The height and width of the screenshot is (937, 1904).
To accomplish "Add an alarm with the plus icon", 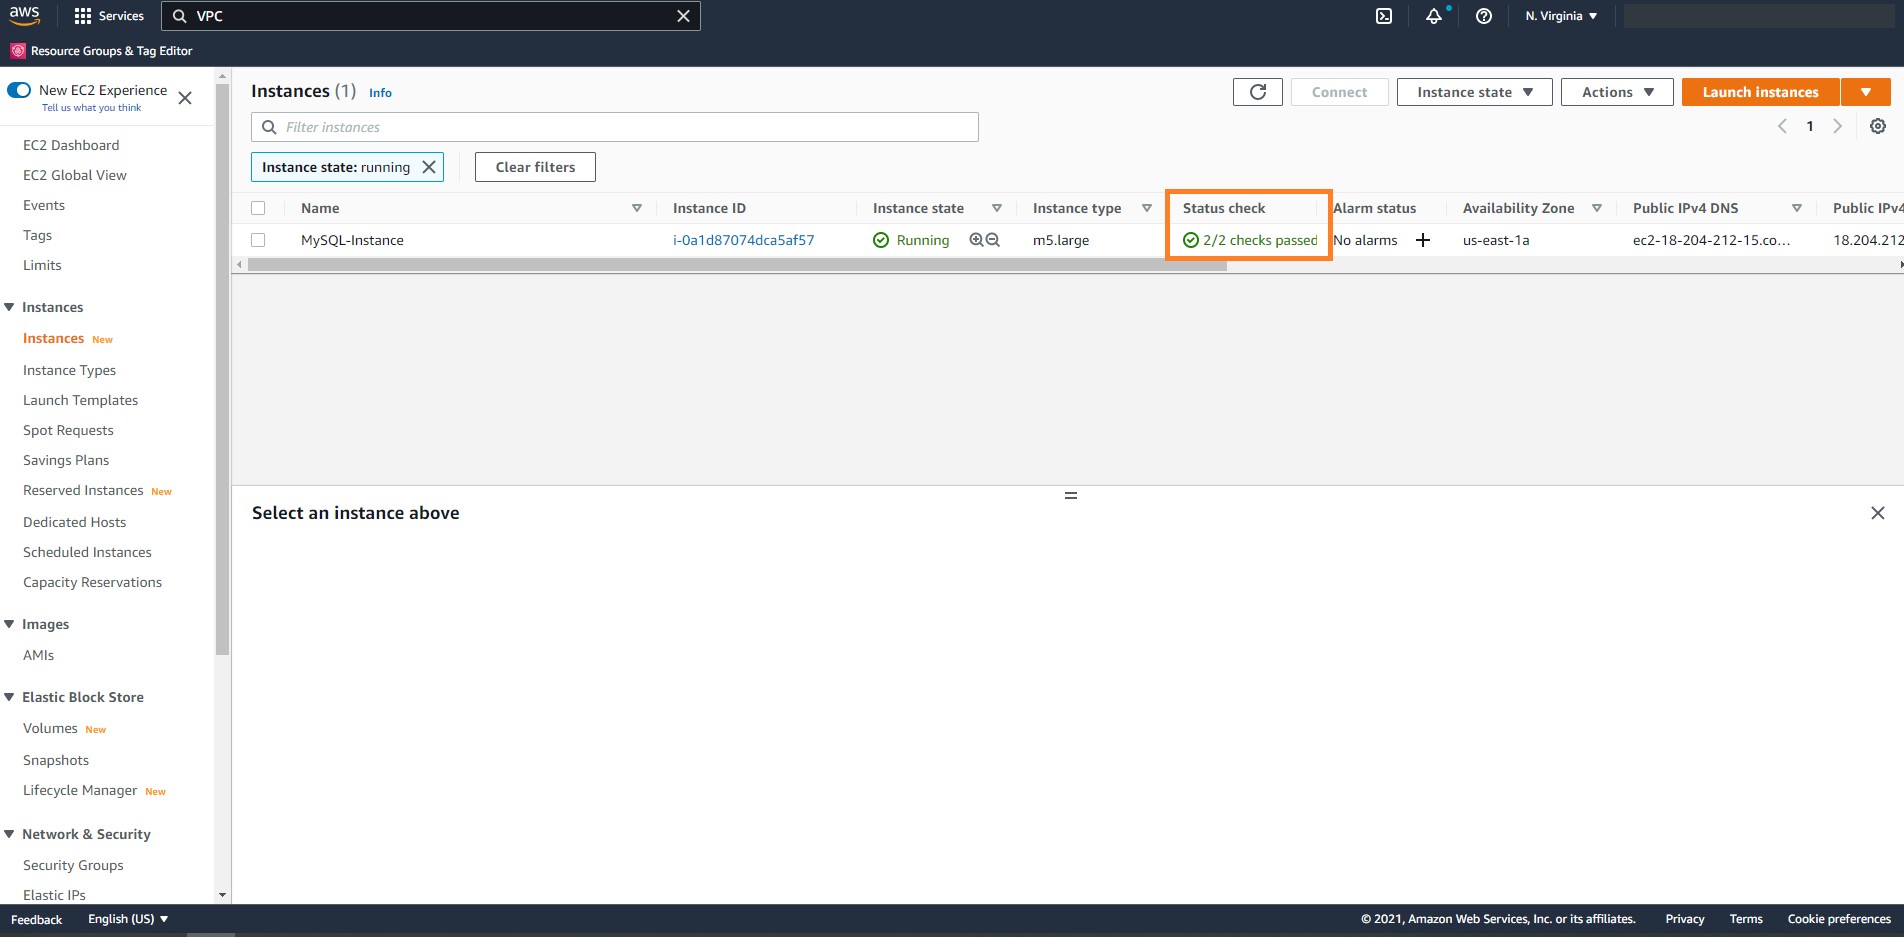I will pyautogui.click(x=1423, y=240).
